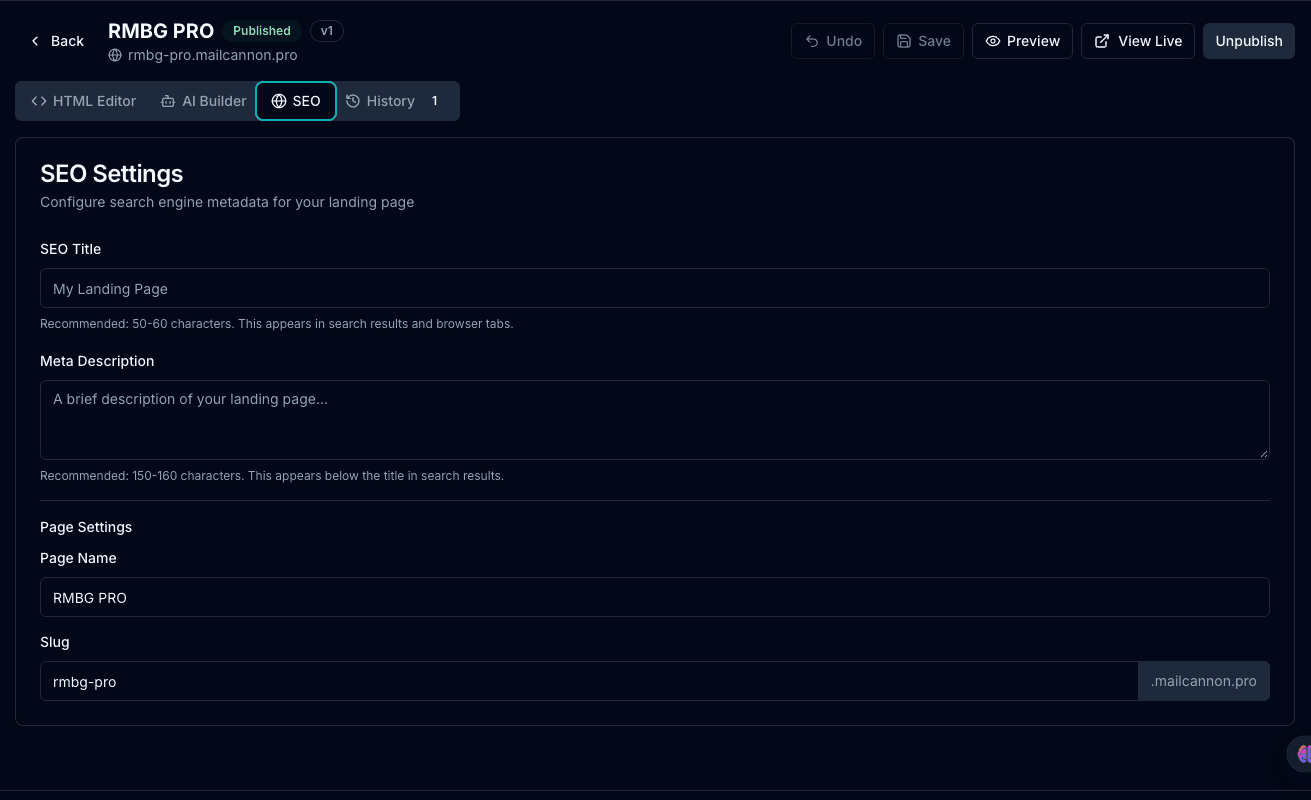The image size is (1311, 800).
Task: Select the SEO tab
Action: coord(296,101)
